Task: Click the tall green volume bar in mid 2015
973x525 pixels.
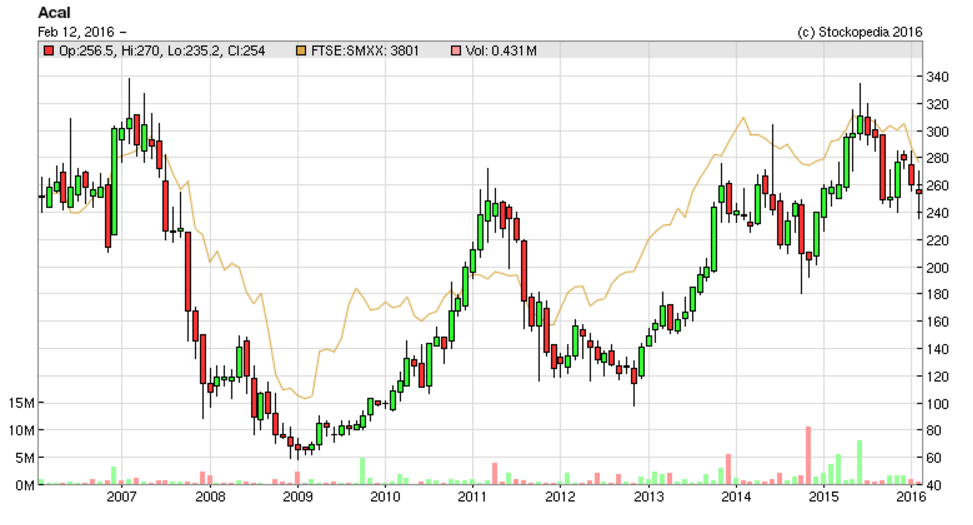Action: point(859,462)
